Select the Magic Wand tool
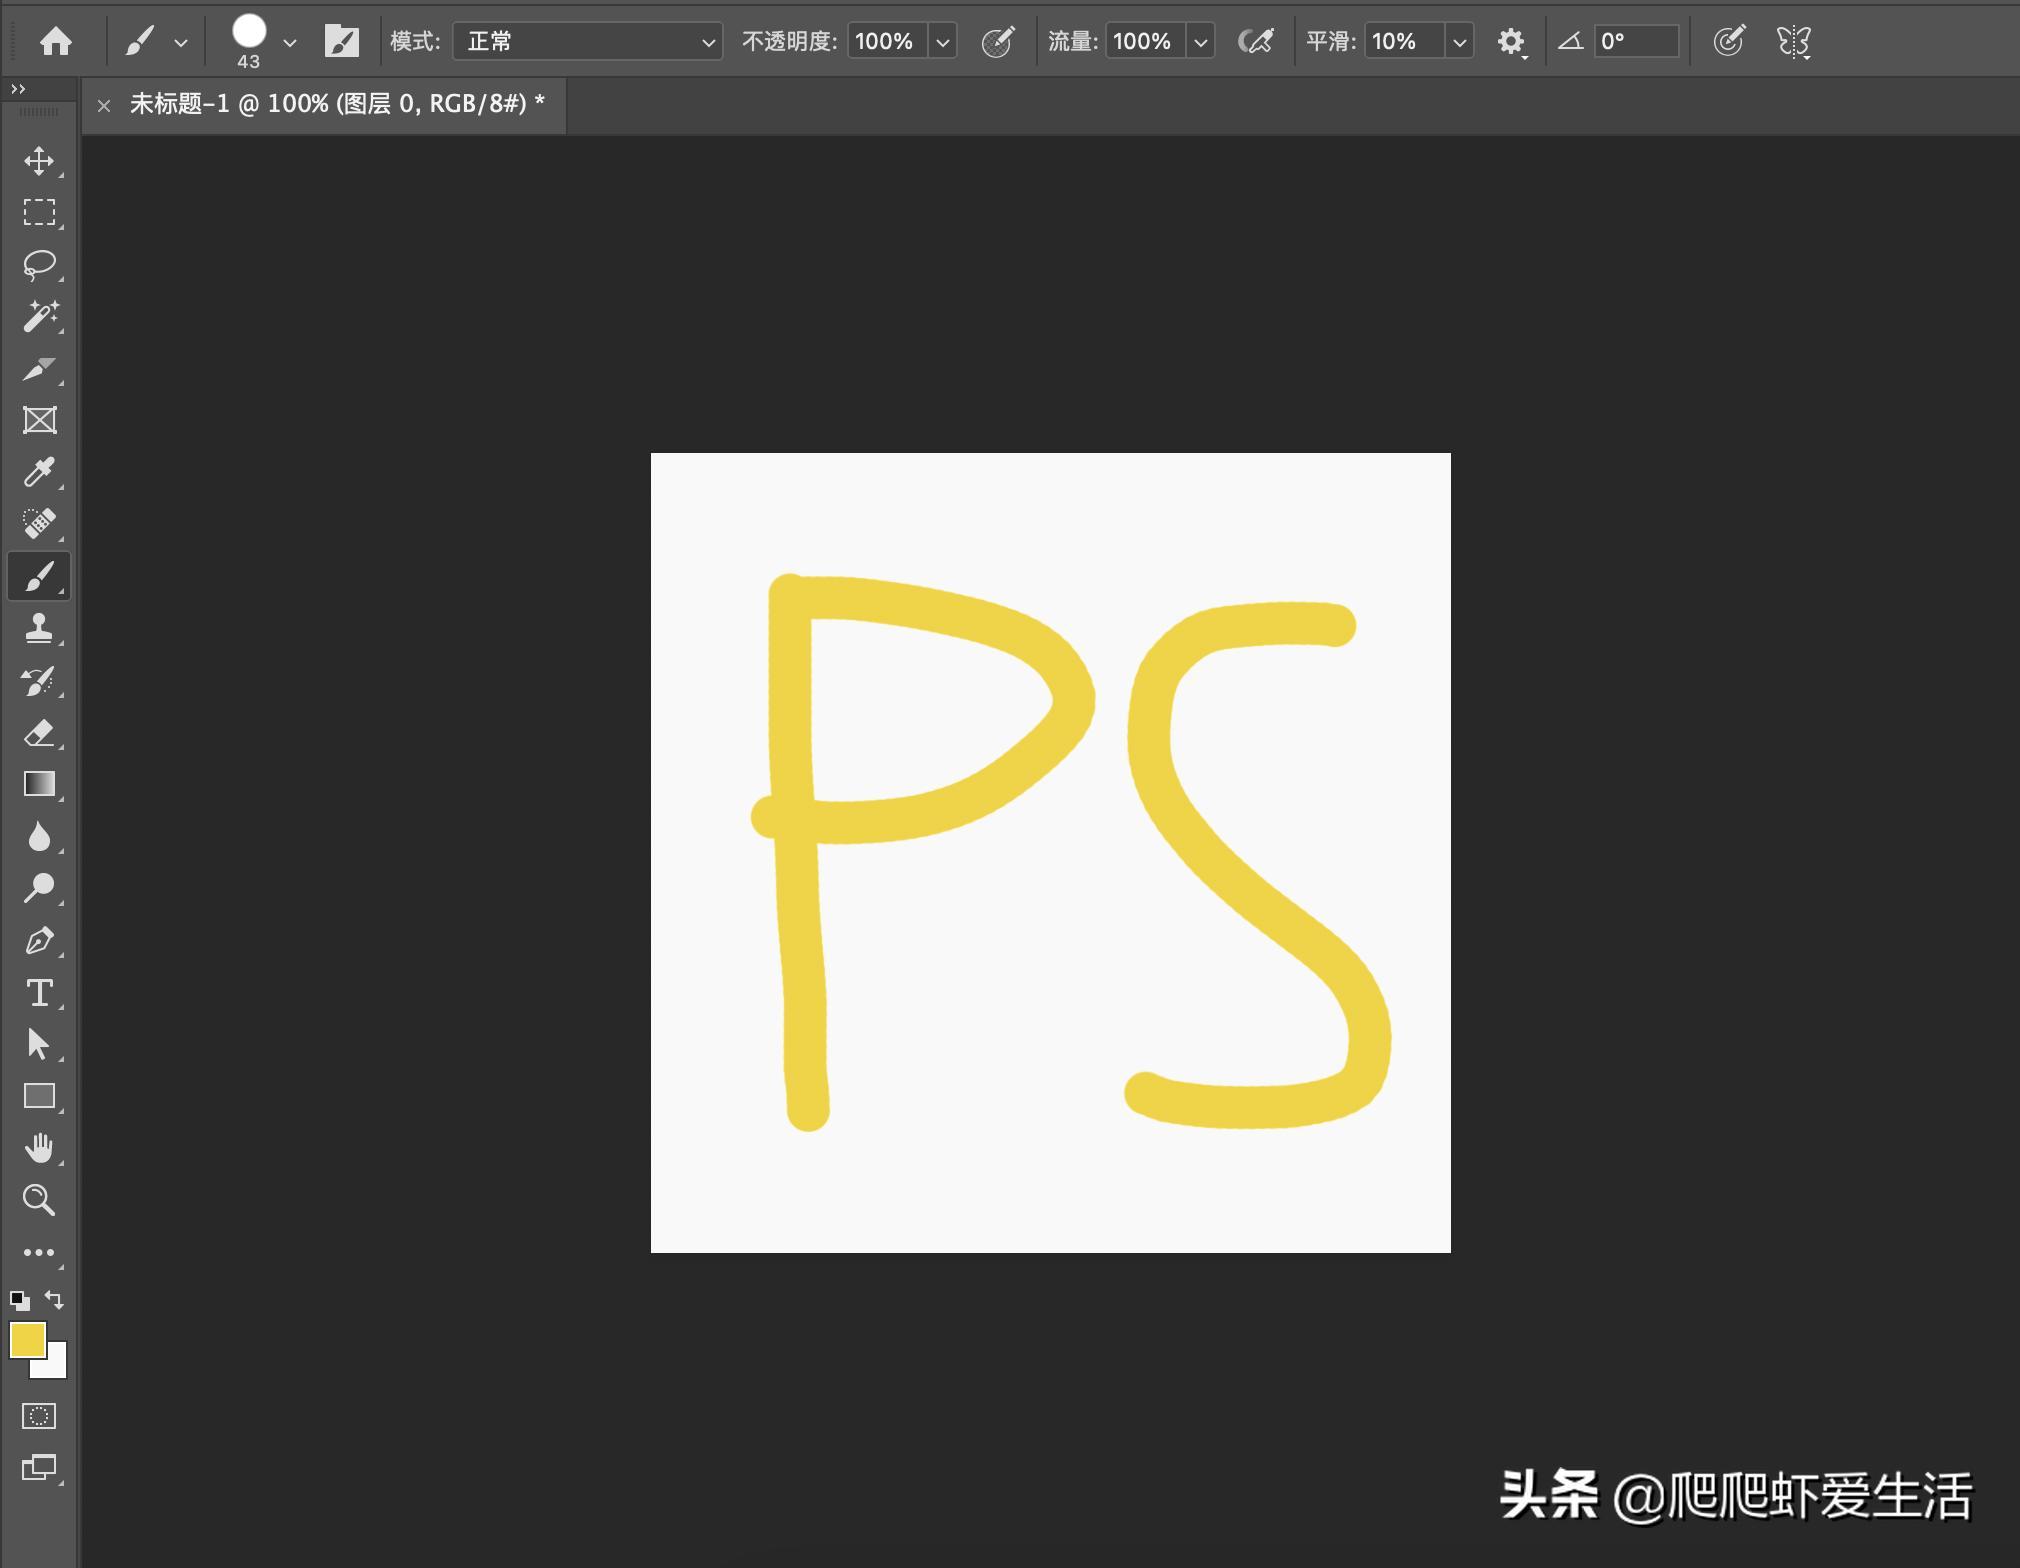This screenshot has width=2020, height=1568. coord(39,317)
